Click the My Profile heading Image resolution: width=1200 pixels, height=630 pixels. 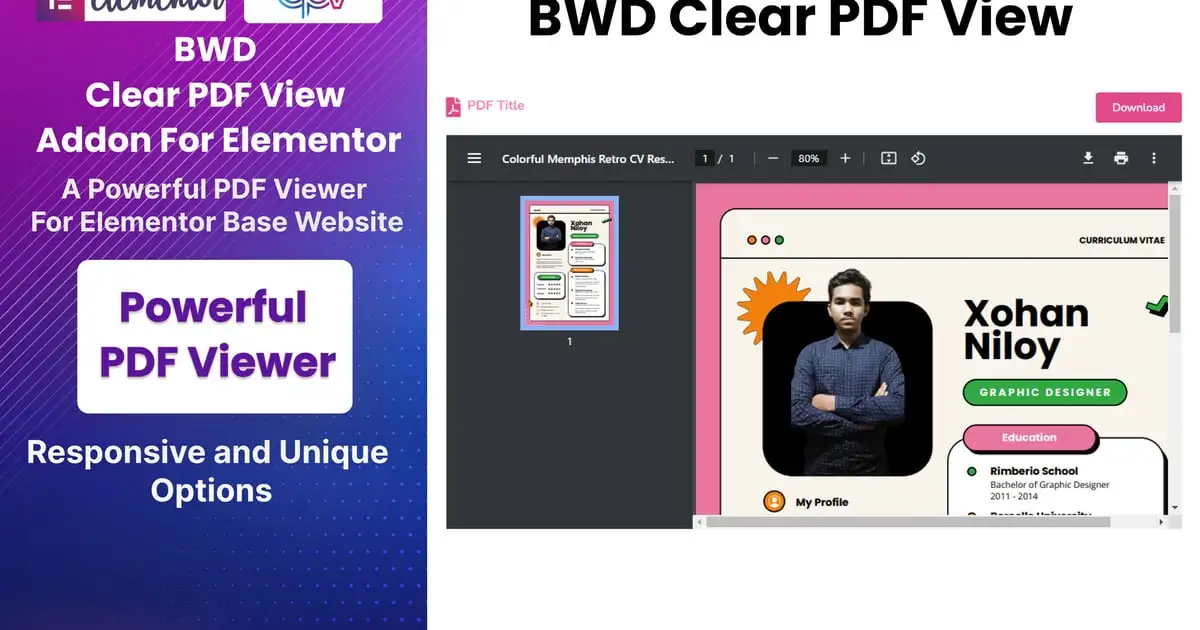(x=822, y=502)
